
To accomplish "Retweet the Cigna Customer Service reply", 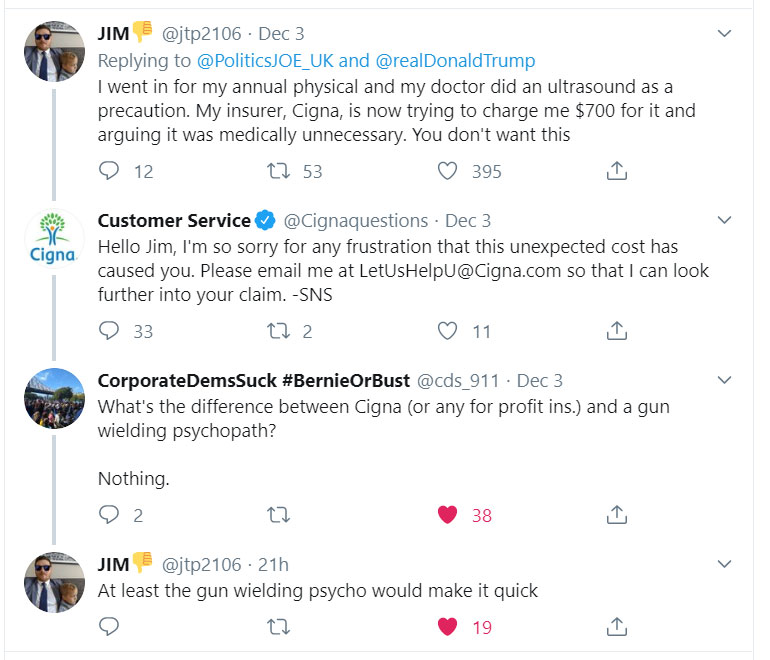I will tap(281, 330).
